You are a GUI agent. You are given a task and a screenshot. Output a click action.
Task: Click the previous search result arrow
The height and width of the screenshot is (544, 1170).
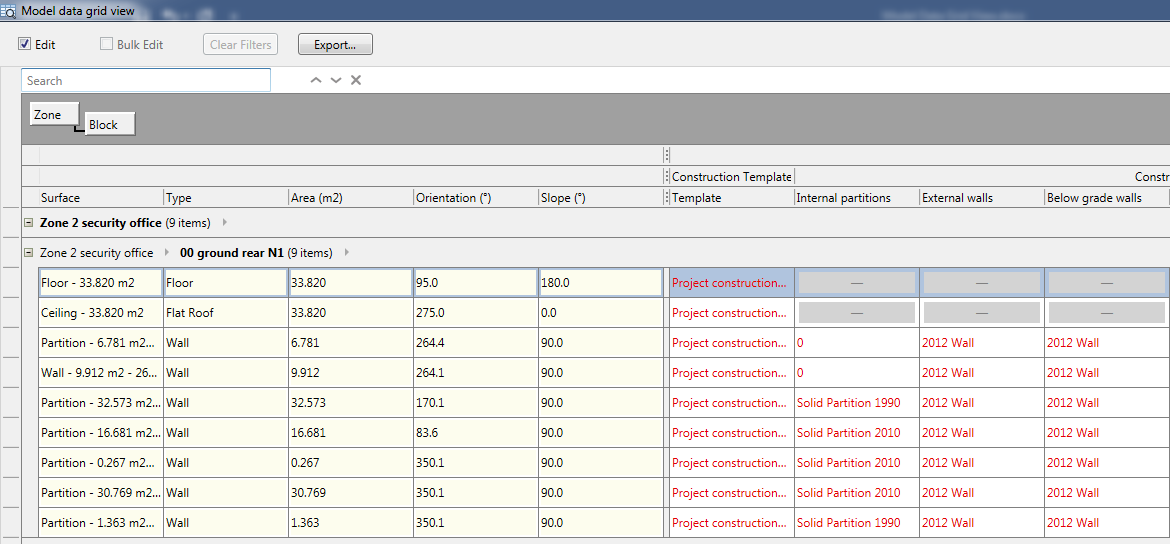click(316, 80)
